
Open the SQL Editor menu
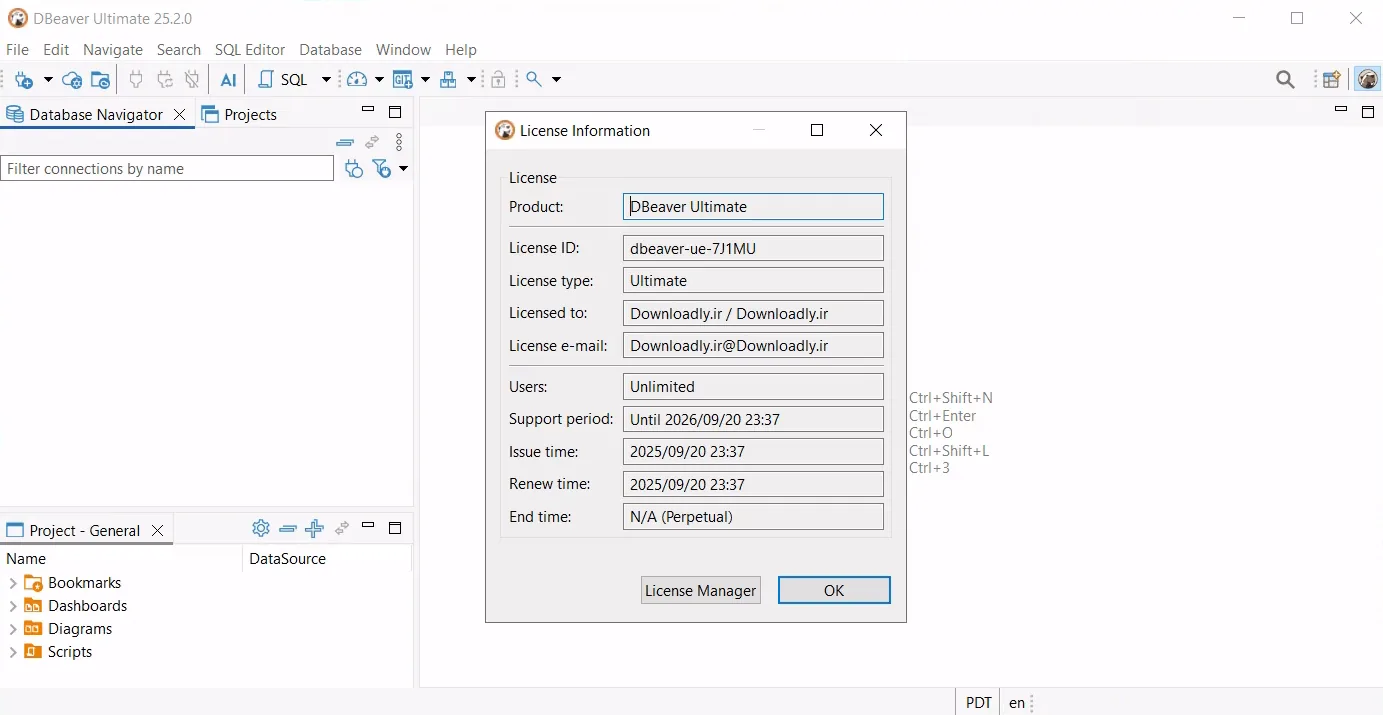click(250, 50)
